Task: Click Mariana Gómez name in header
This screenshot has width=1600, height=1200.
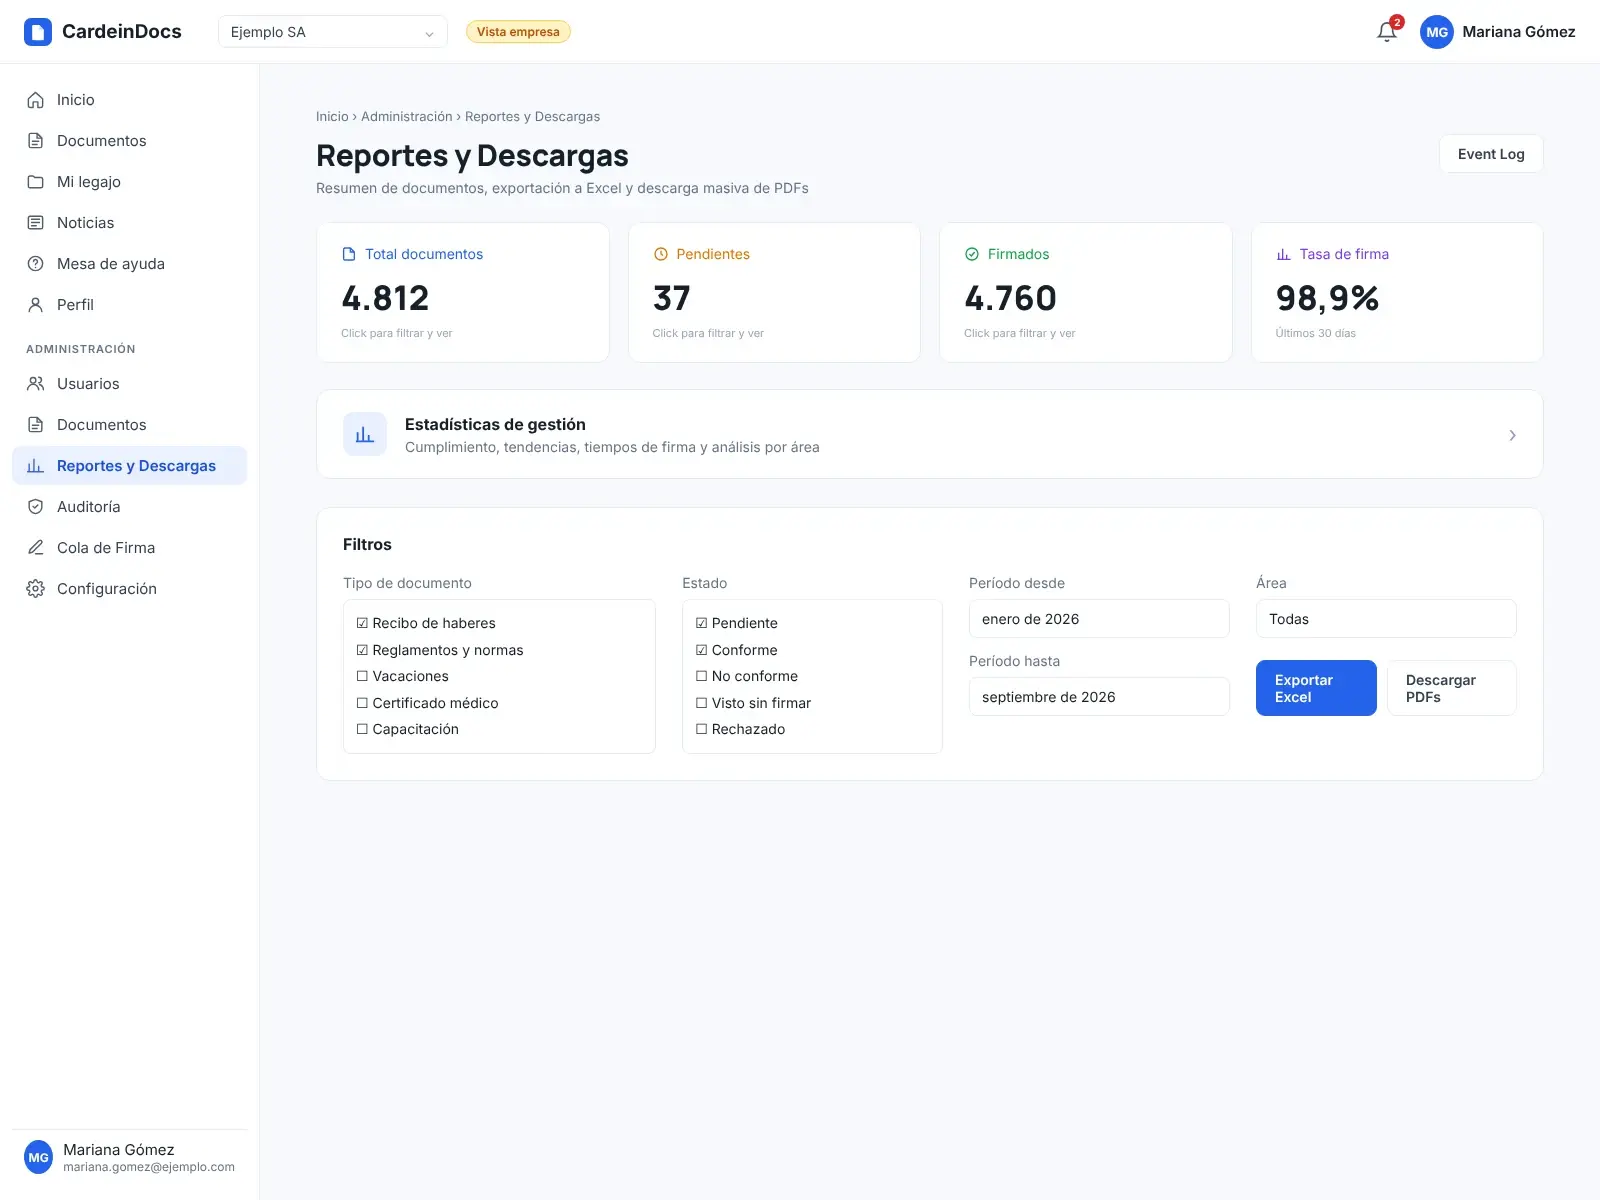Action: click(1518, 32)
